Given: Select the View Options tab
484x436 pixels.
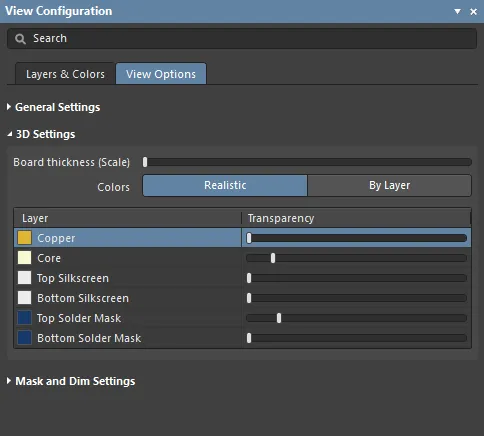Looking at the screenshot, I should coord(161,74).
